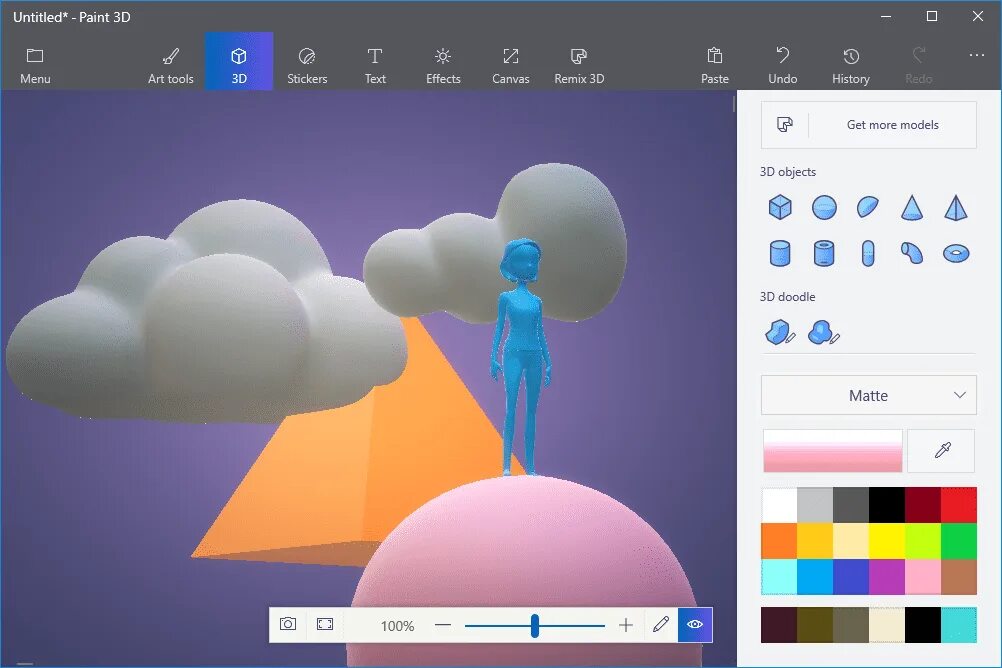Pick the orange color swatch
Image resolution: width=1002 pixels, height=668 pixels.
(779, 541)
